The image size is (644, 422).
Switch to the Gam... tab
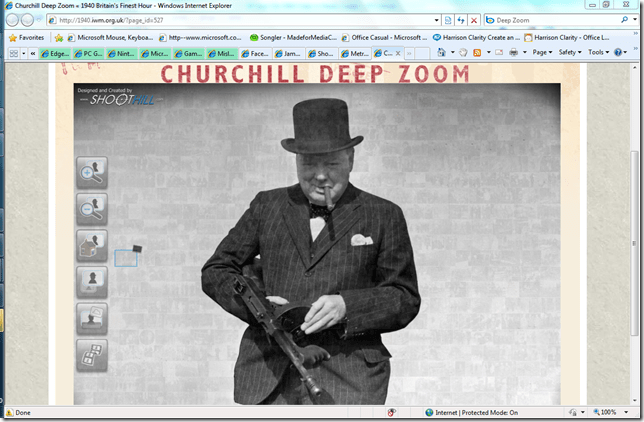coord(189,53)
